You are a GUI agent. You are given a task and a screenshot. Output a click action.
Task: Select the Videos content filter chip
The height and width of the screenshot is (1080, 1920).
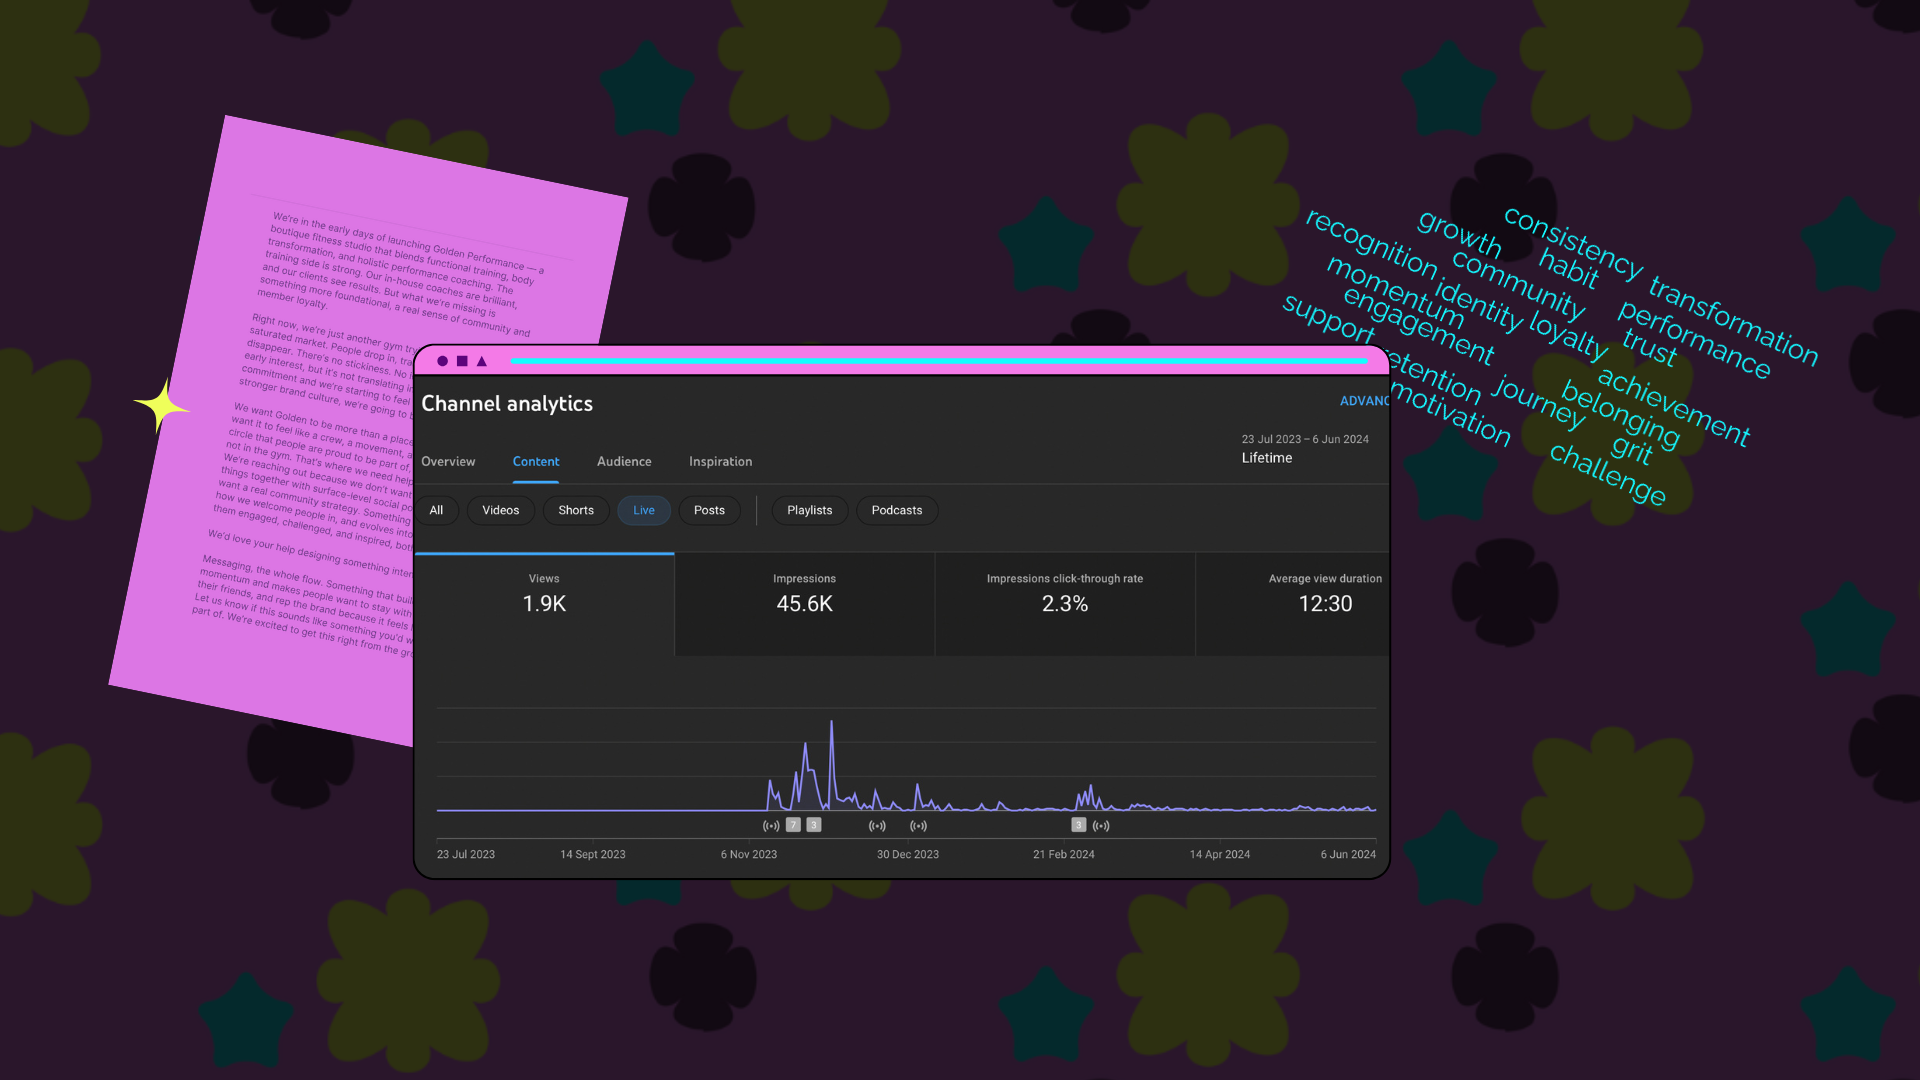point(500,510)
